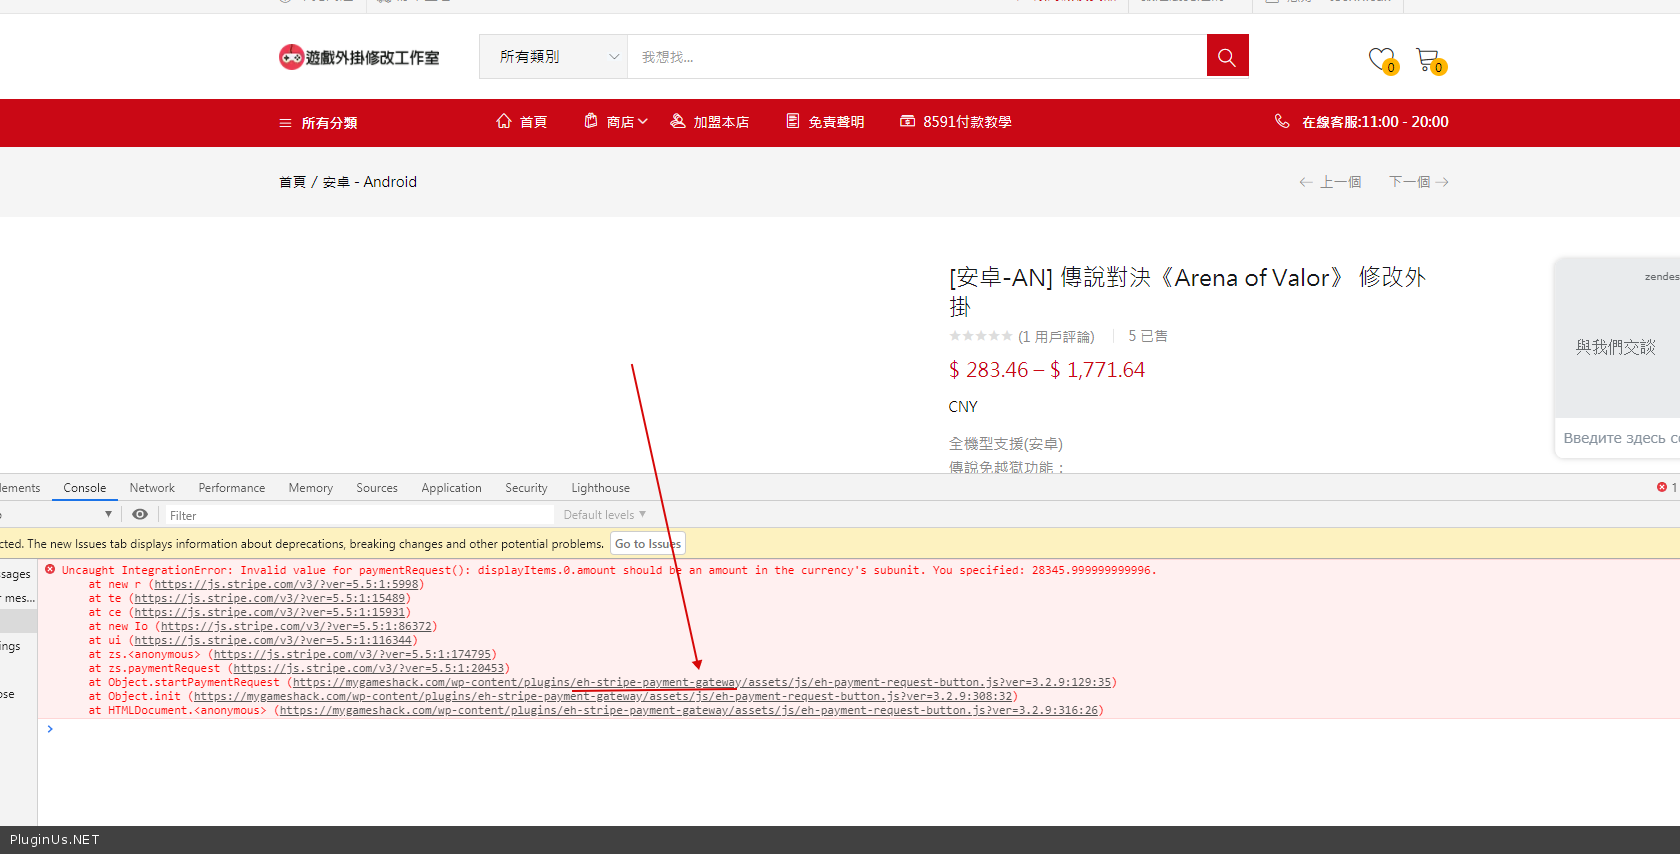Click the 免責聲明 menu item
Screen dimensions: 1680x854
point(825,122)
